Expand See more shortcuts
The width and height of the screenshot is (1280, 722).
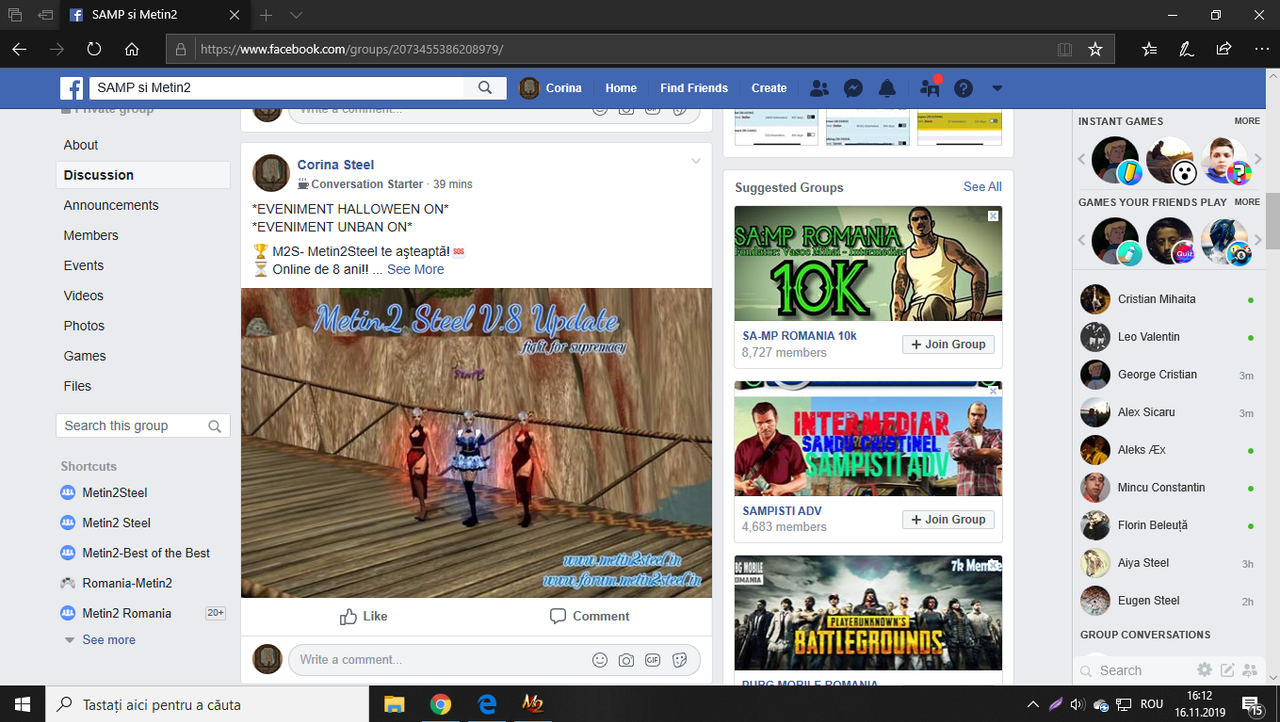click(109, 640)
